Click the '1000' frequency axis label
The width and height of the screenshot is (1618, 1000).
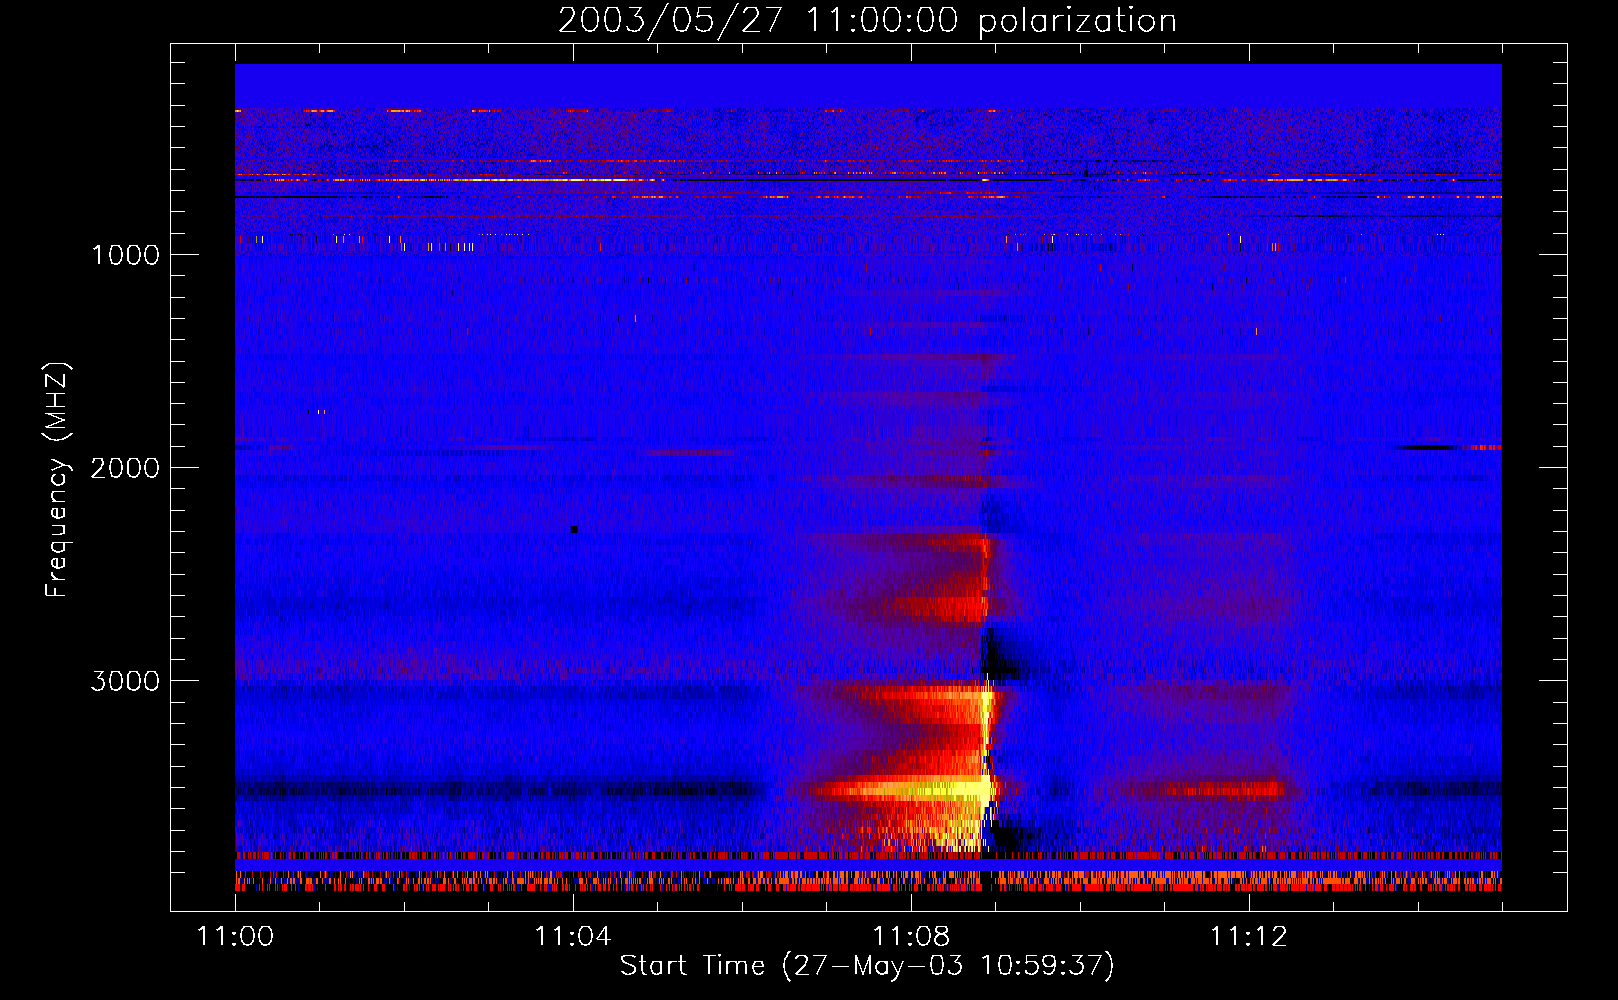[126, 255]
